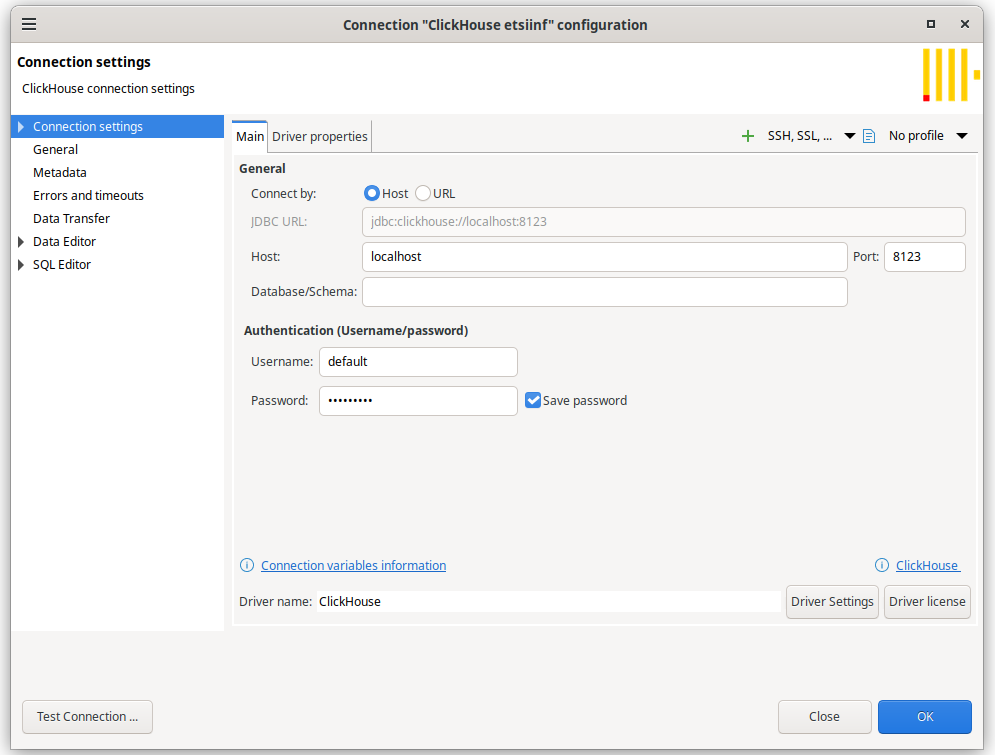The image size is (995, 755).
Task: Click the Port input field
Action: [x=925, y=257]
